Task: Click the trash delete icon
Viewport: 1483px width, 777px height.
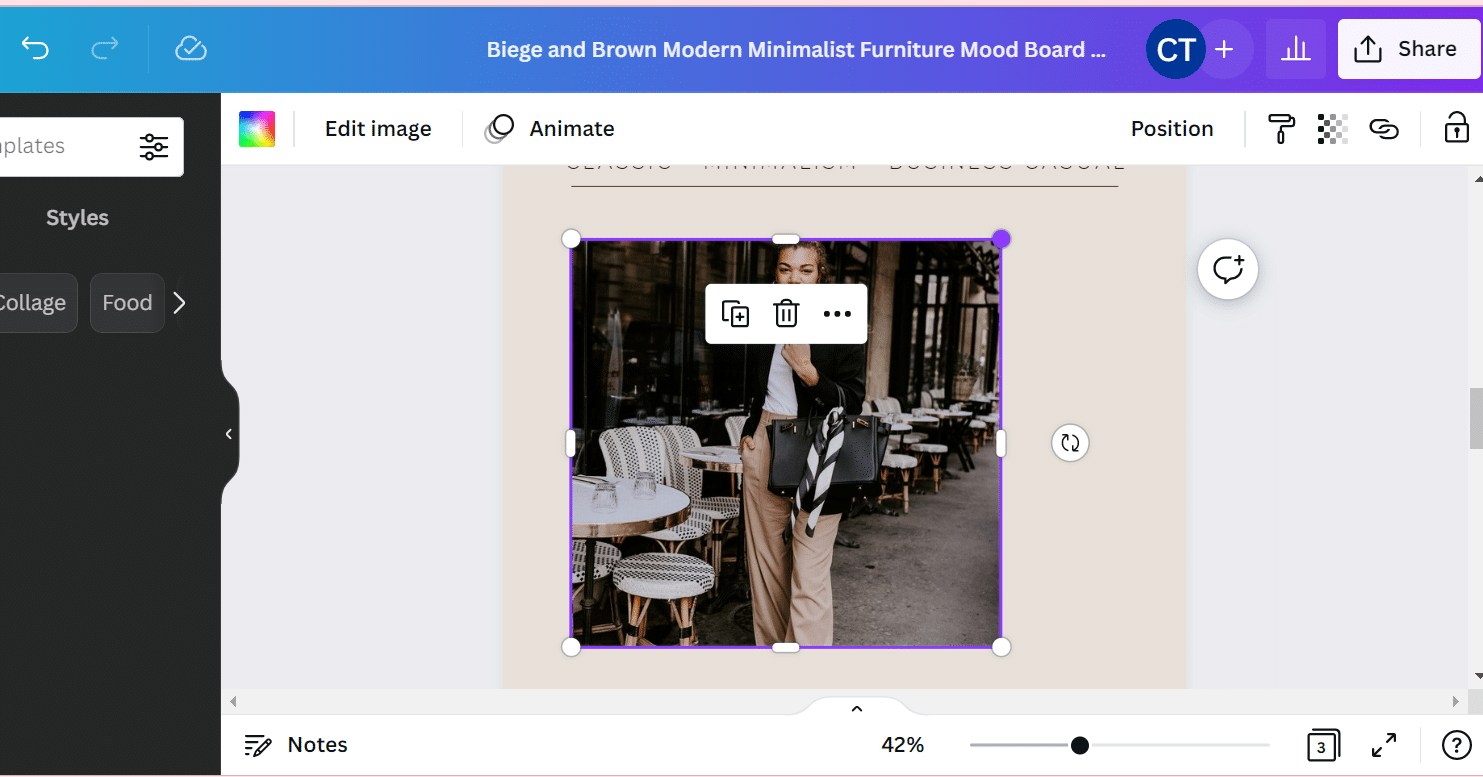Action: [x=786, y=314]
